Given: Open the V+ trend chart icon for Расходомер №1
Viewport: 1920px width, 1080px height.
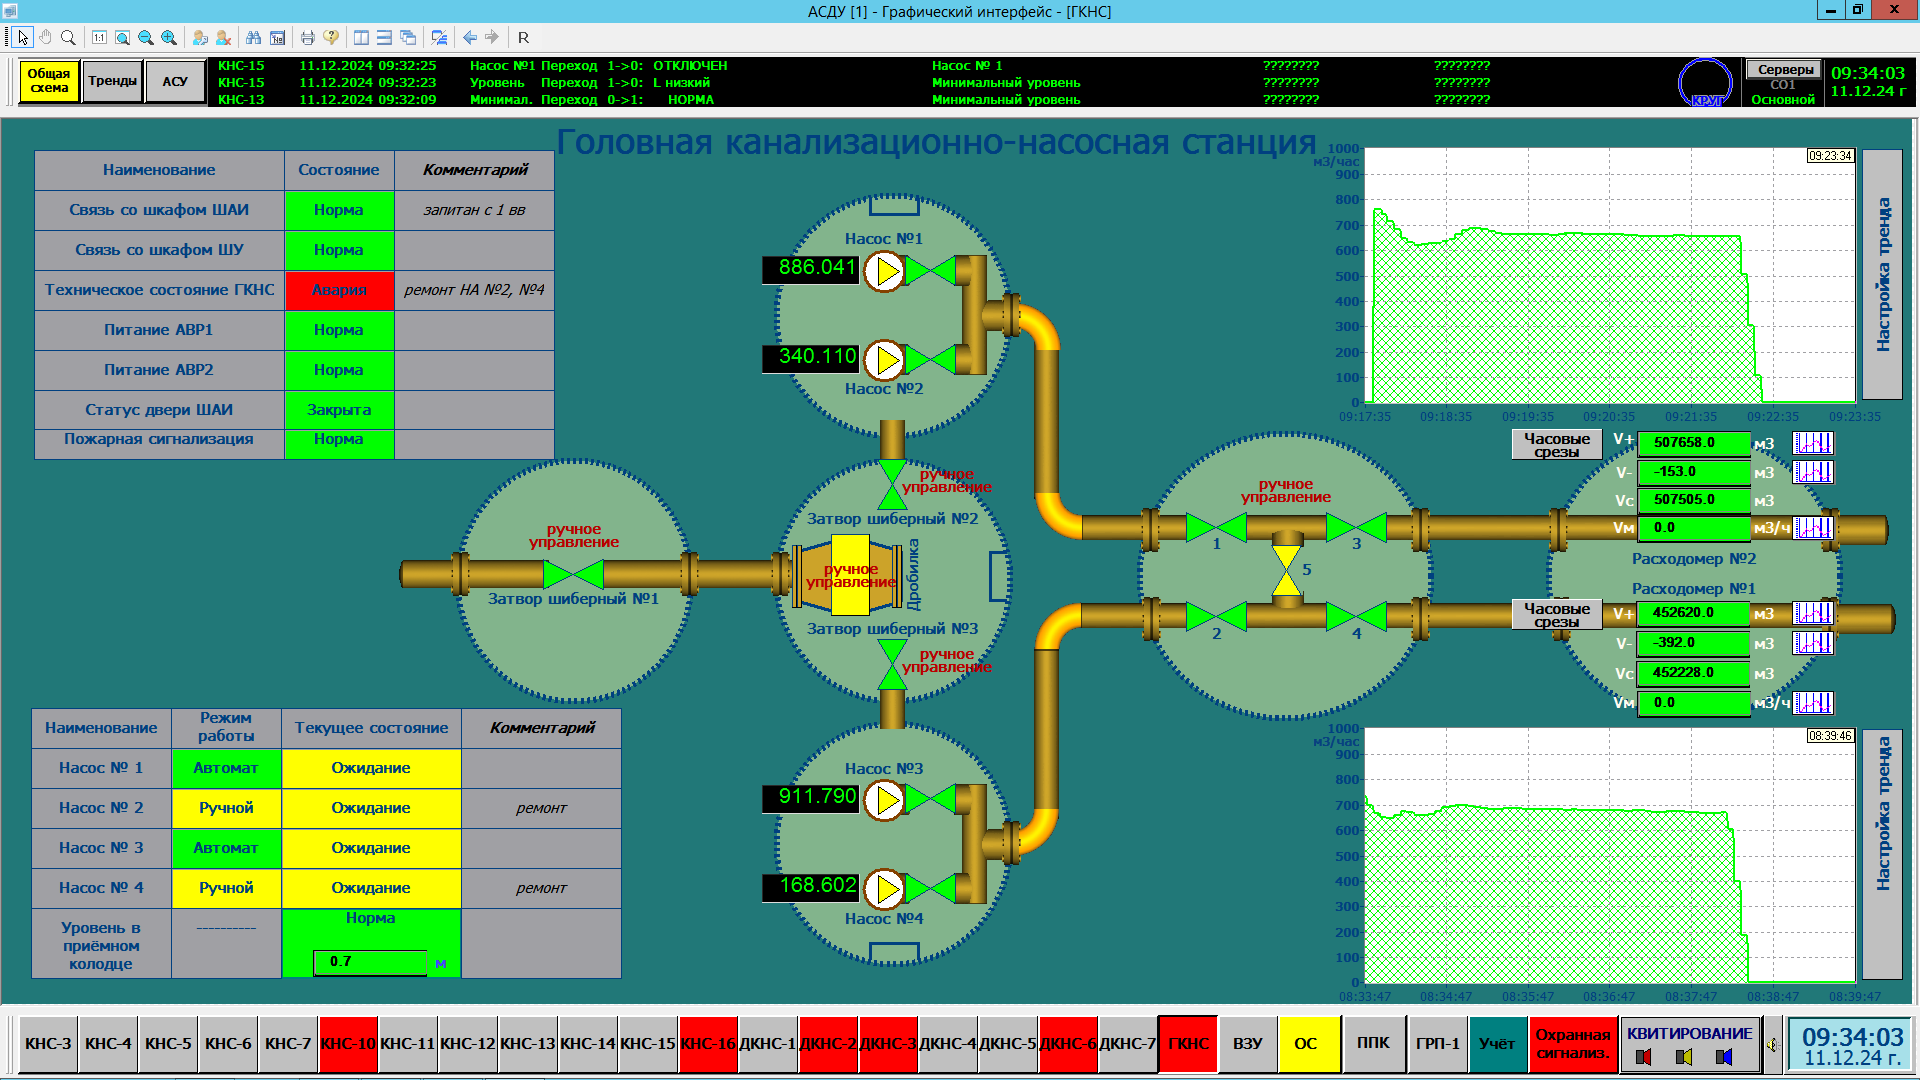Looking at the screenshot, I should pos(1813,613).
